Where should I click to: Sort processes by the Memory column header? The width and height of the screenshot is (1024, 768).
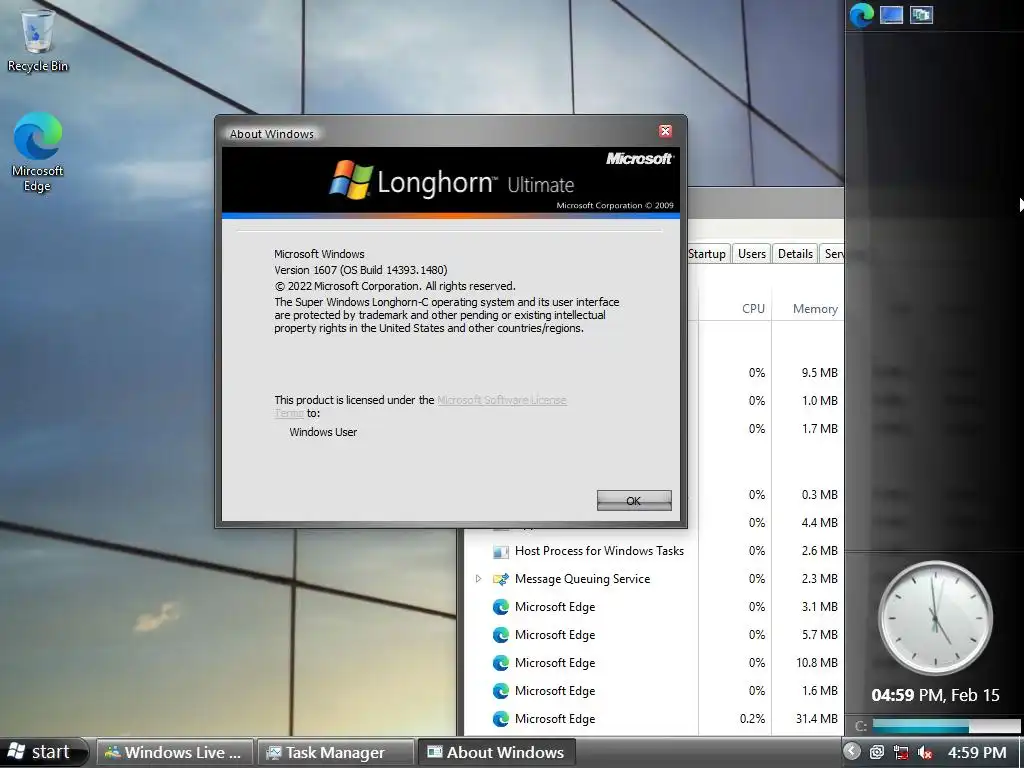pos(815,309)
